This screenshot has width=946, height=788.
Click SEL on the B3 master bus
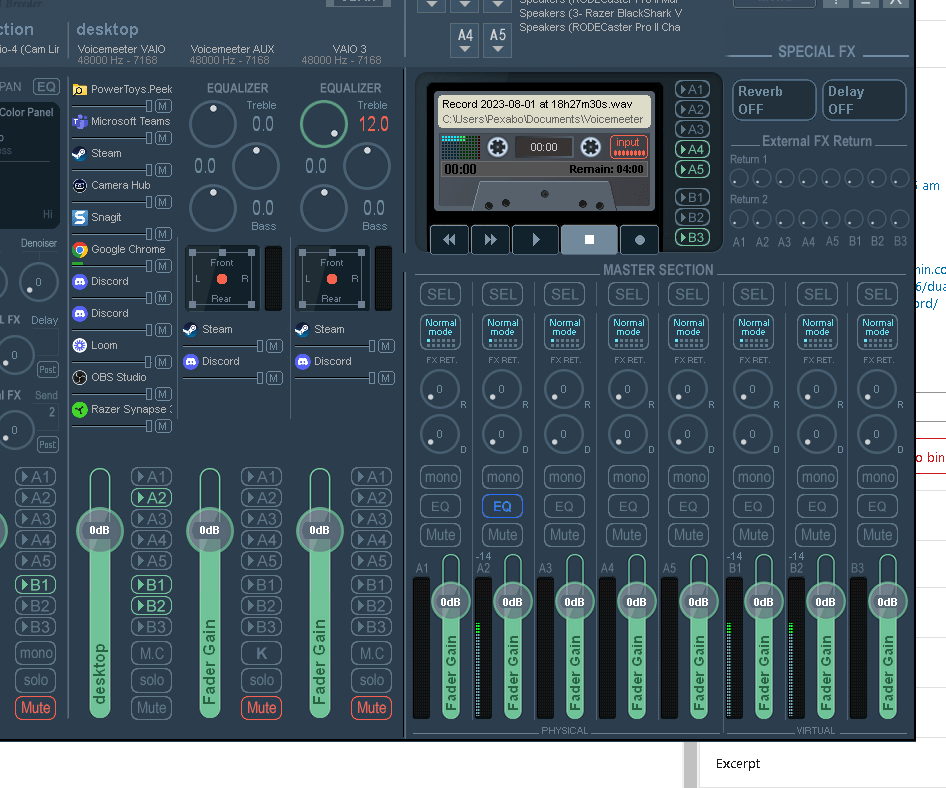tap(878, 294)
